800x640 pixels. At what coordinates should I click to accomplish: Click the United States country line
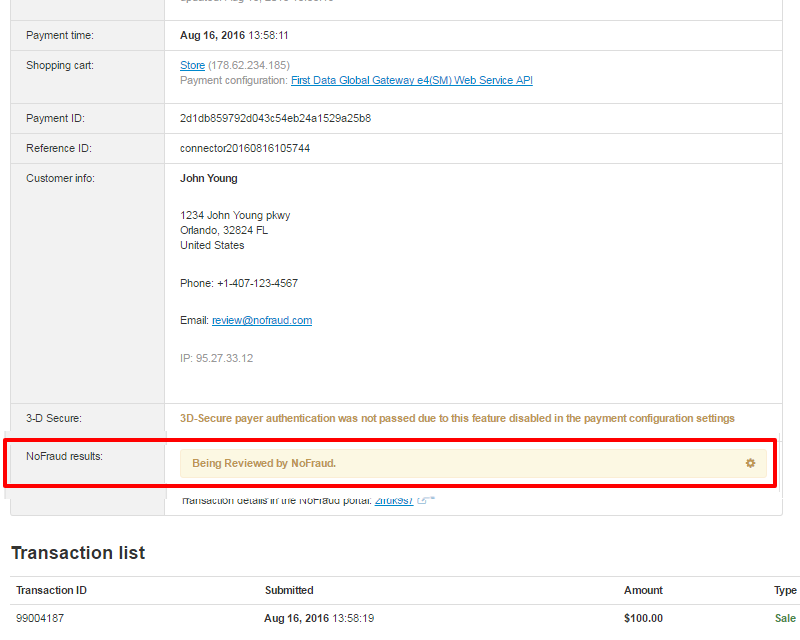(212, 245)
